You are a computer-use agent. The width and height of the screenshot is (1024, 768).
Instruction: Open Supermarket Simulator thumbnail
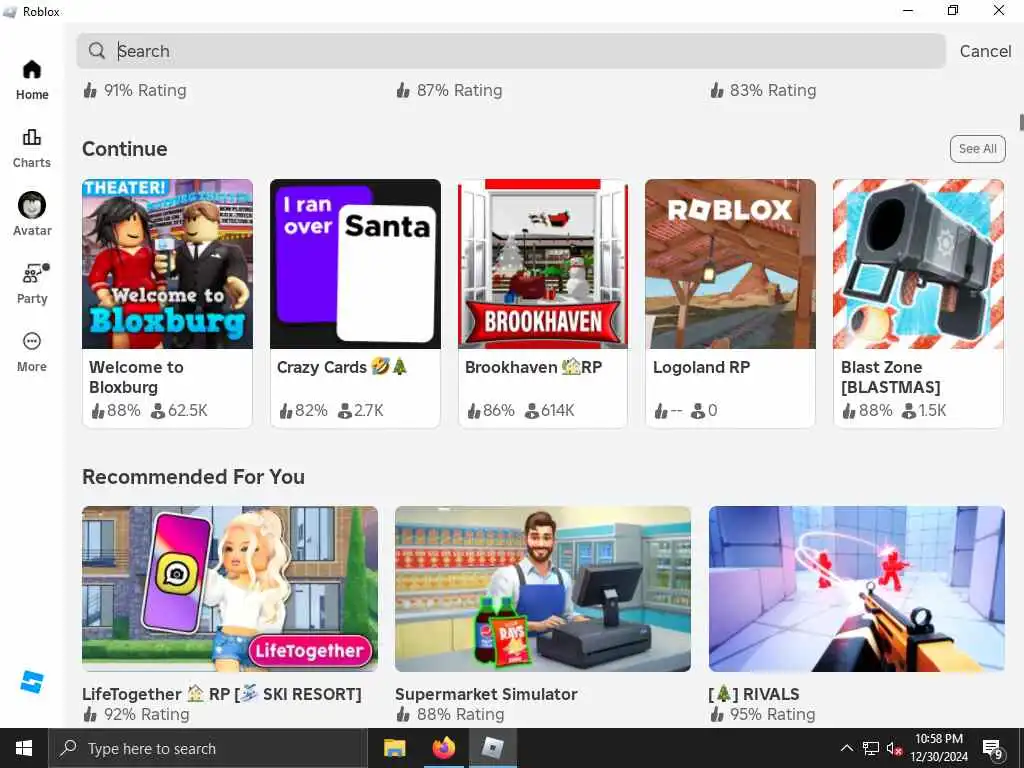tap(543, 588)
